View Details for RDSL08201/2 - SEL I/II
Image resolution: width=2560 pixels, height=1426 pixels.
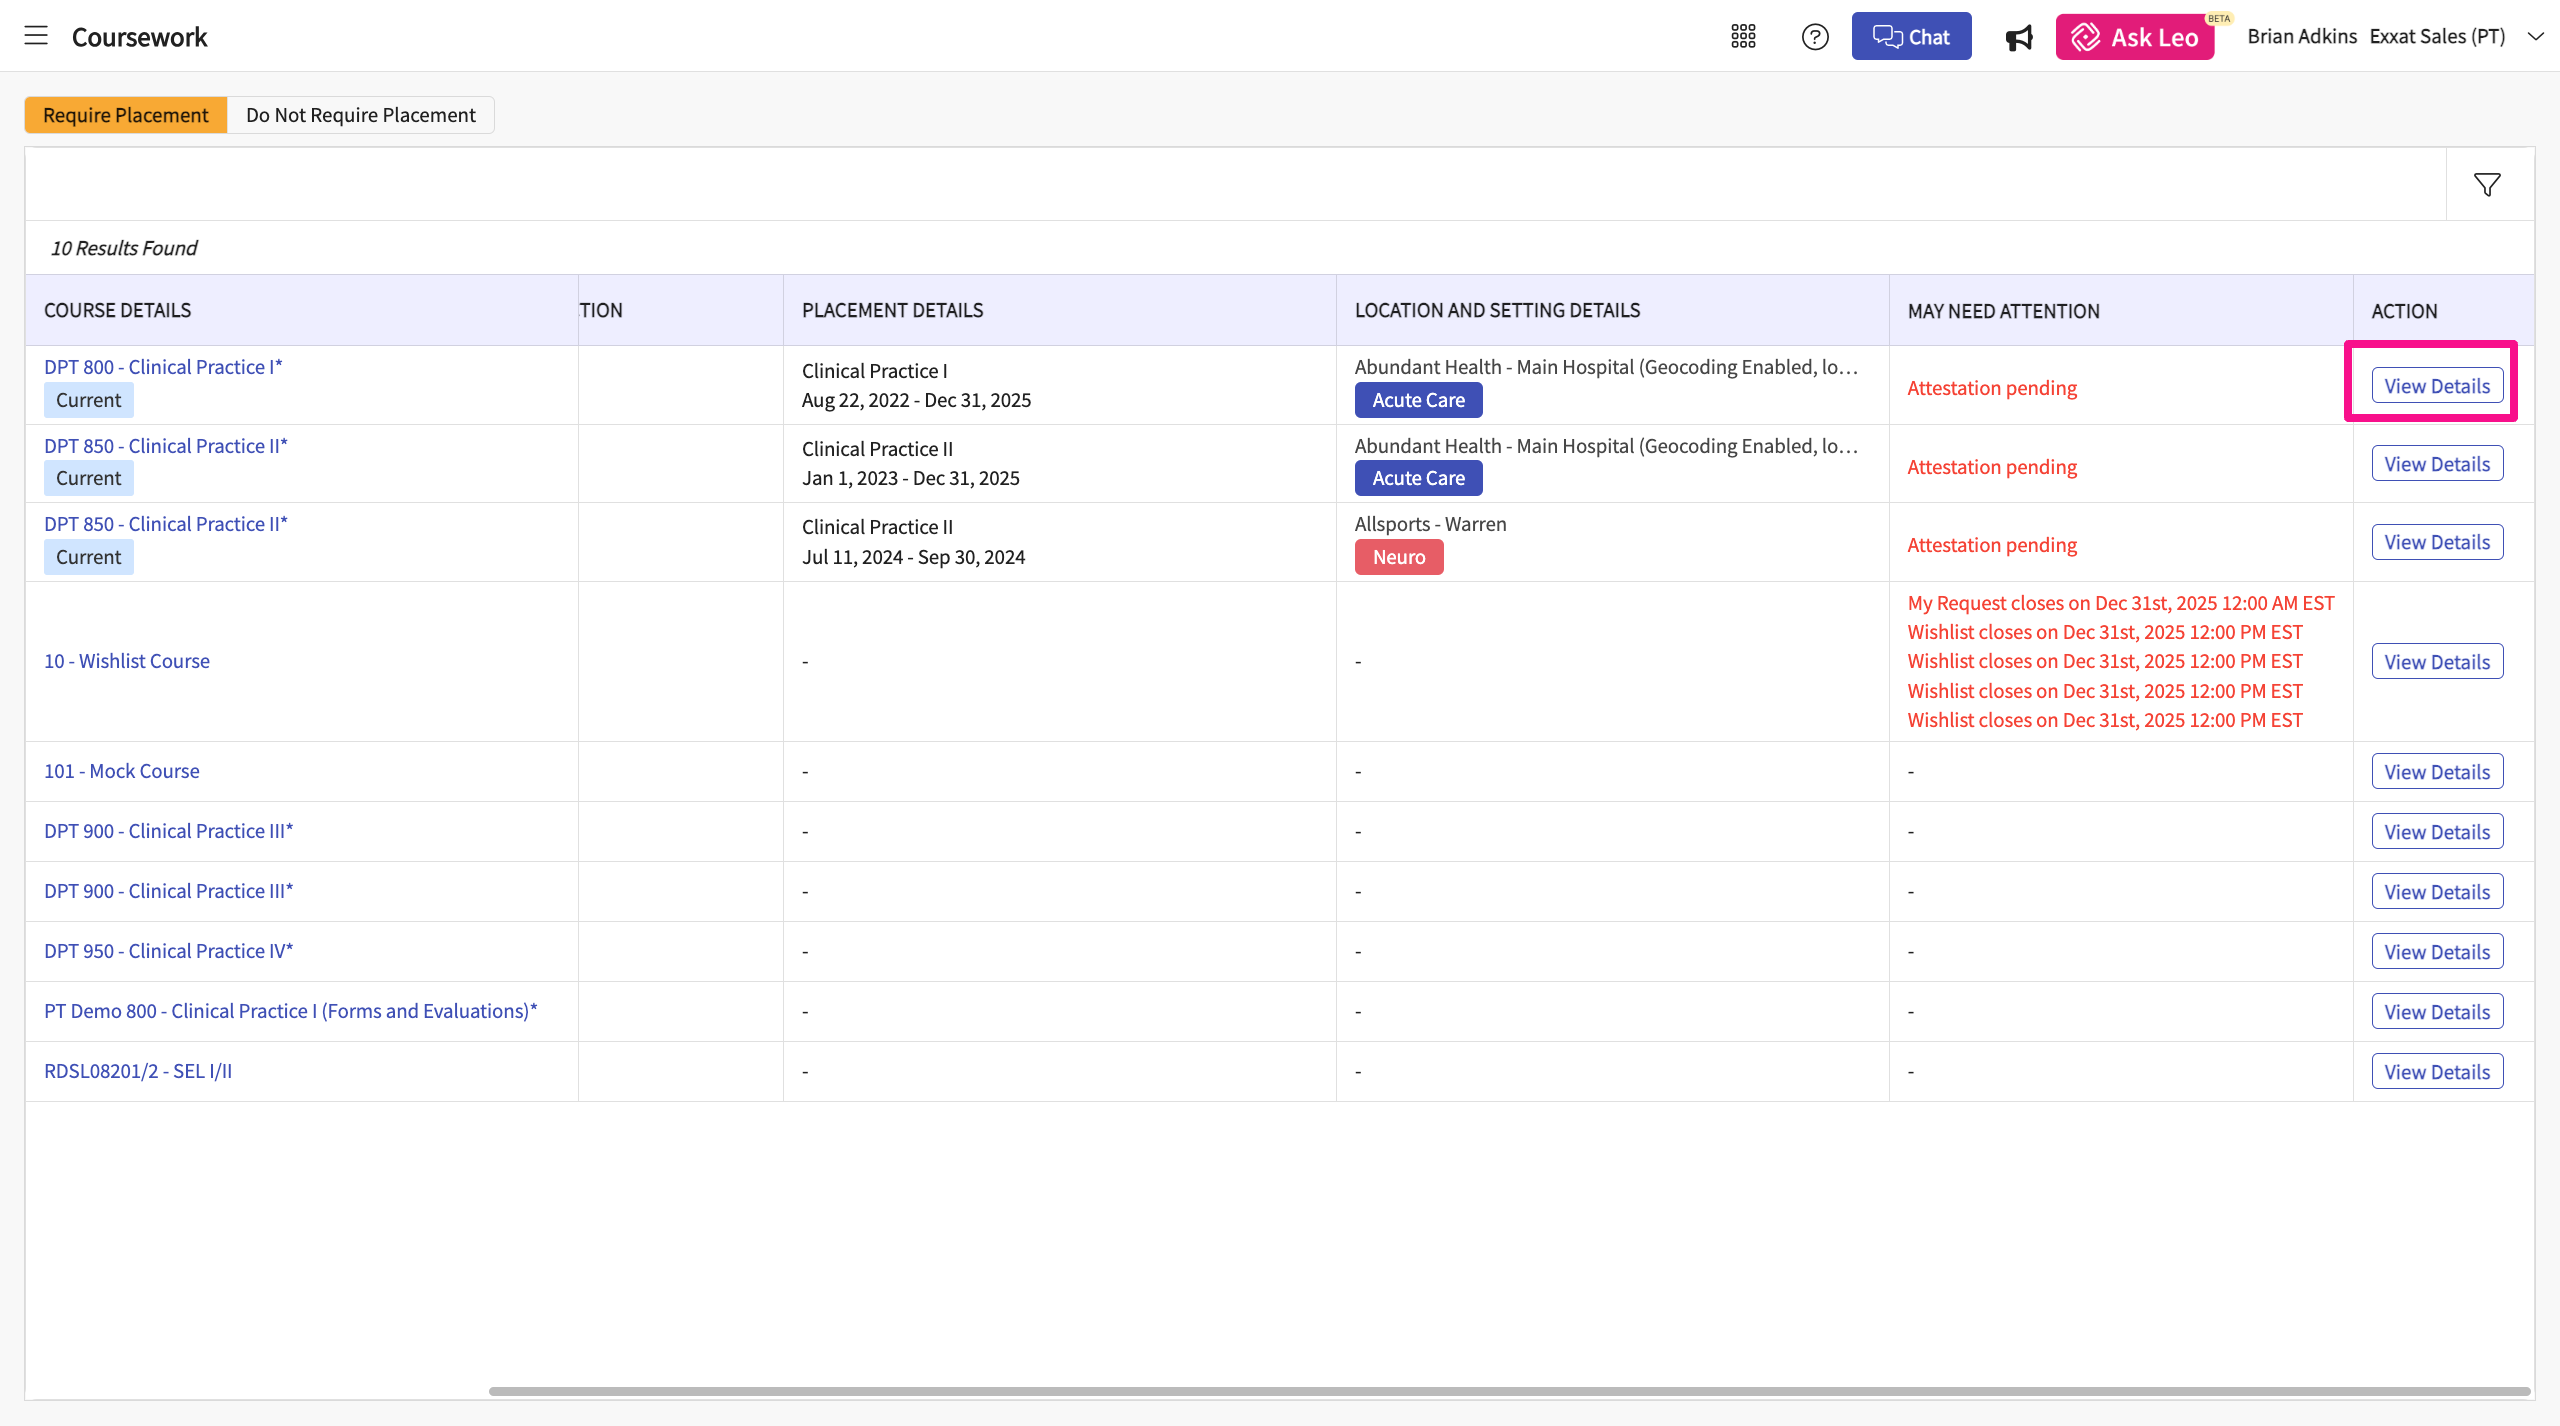[x=2437, y=1072]
